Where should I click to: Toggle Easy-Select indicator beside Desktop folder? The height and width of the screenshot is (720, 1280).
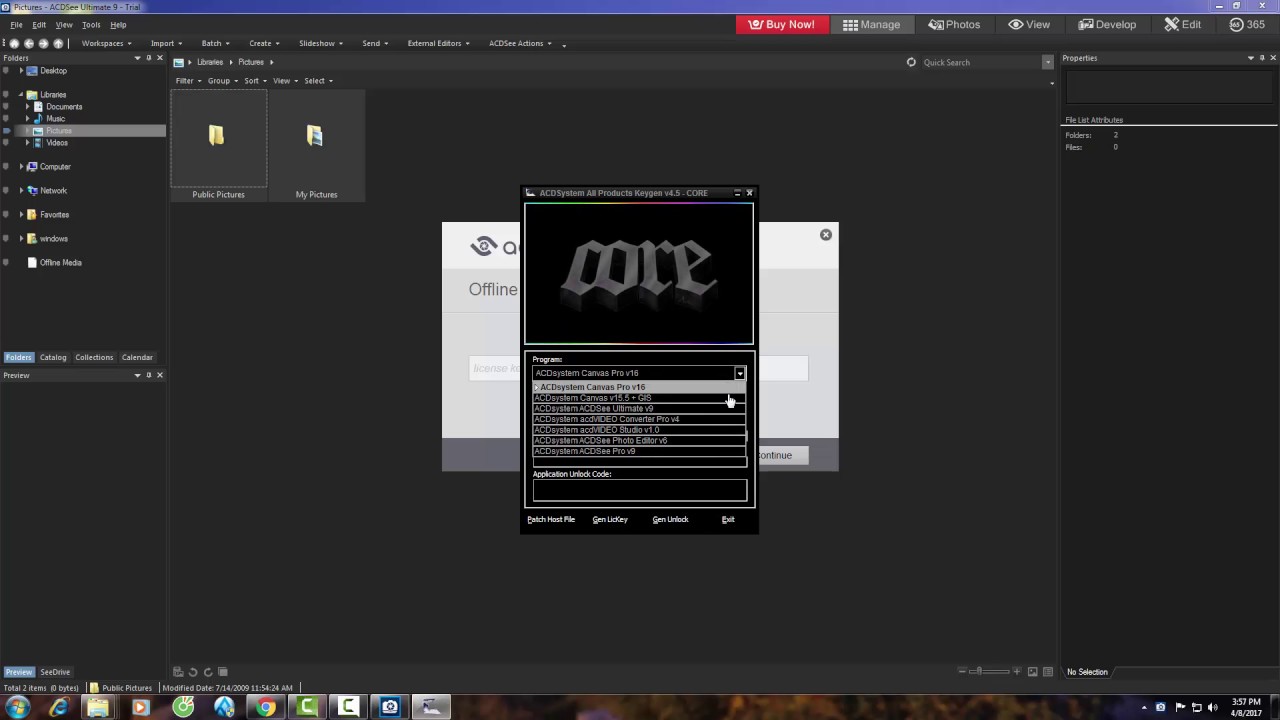(6, 71)
